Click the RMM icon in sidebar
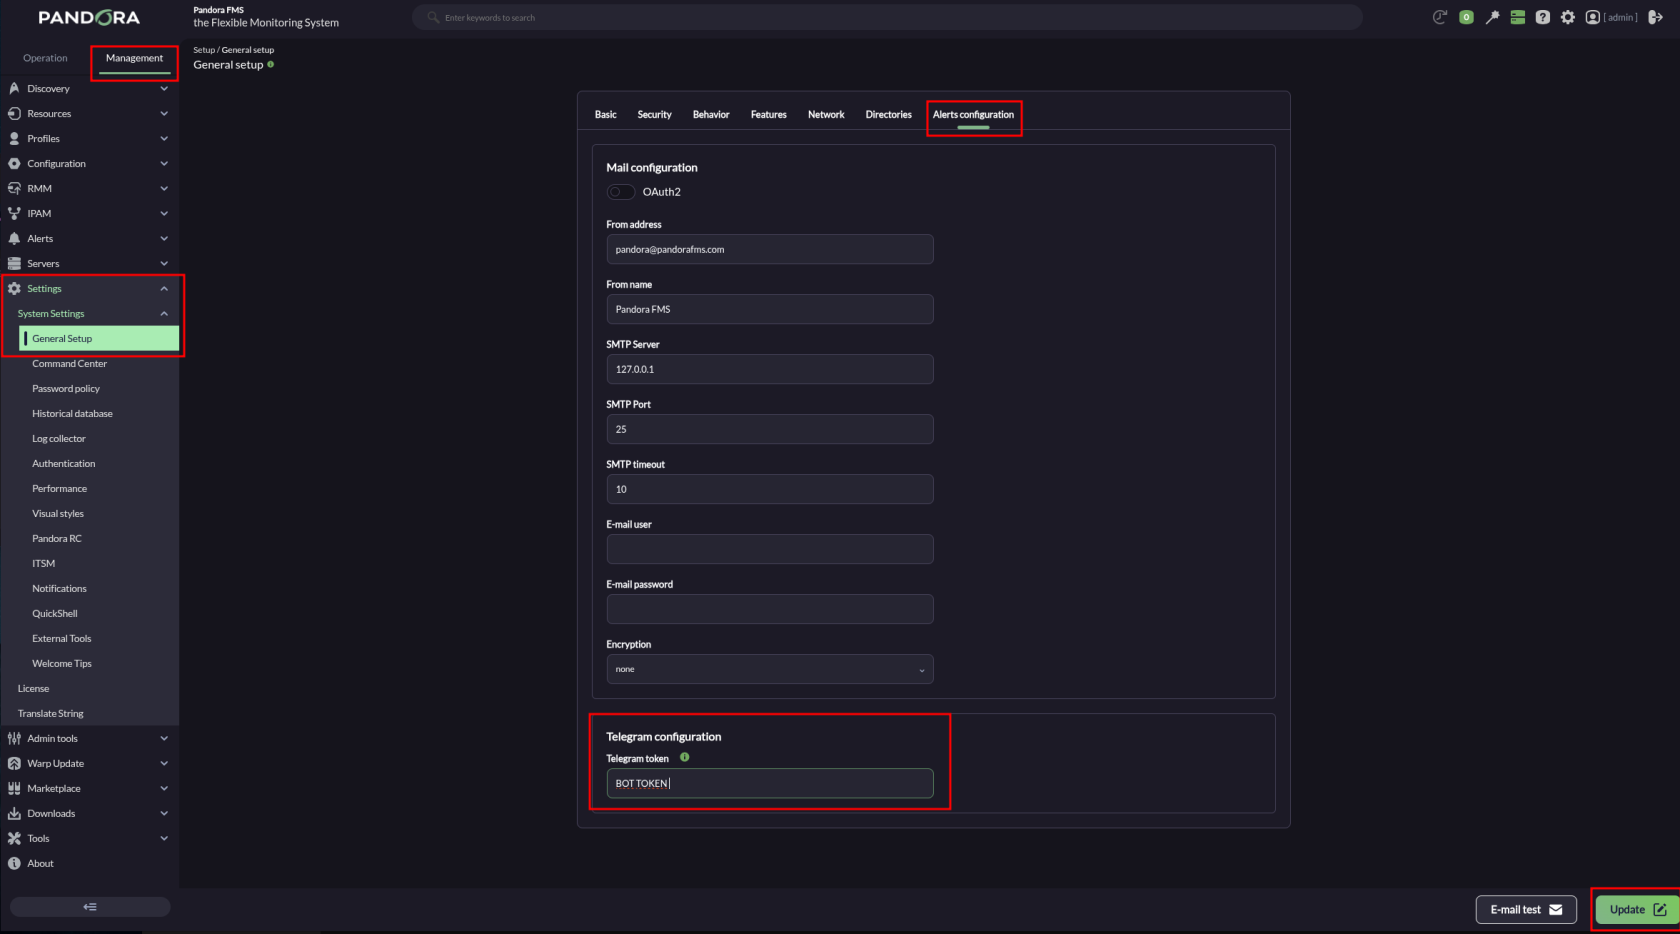1680x934 pixels. pyautogui.click(x=14, y=189)
